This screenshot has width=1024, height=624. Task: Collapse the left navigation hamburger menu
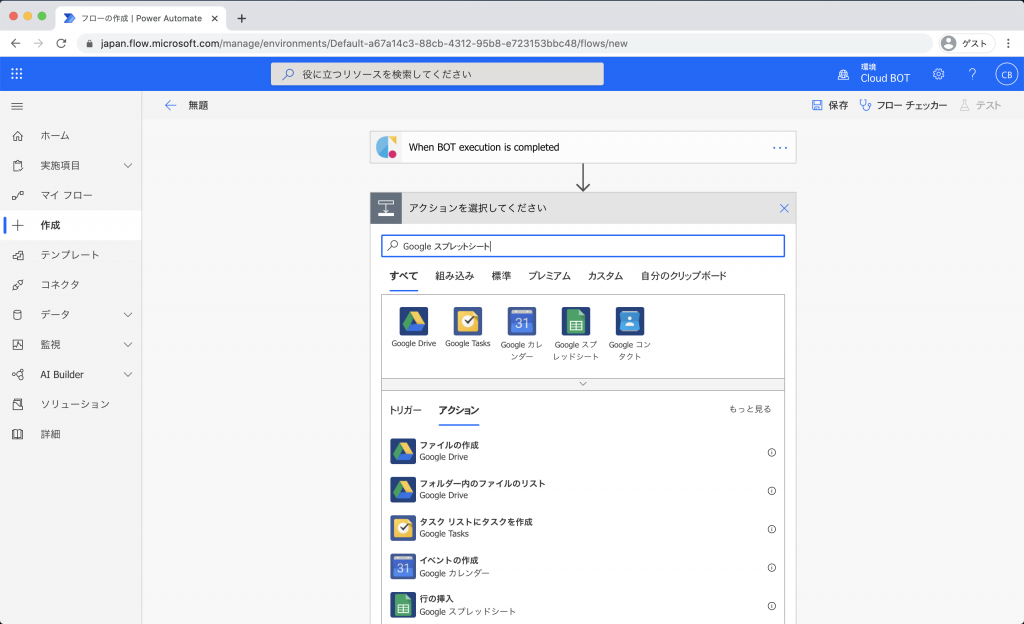pyautogui.click(x=17, y=106)
